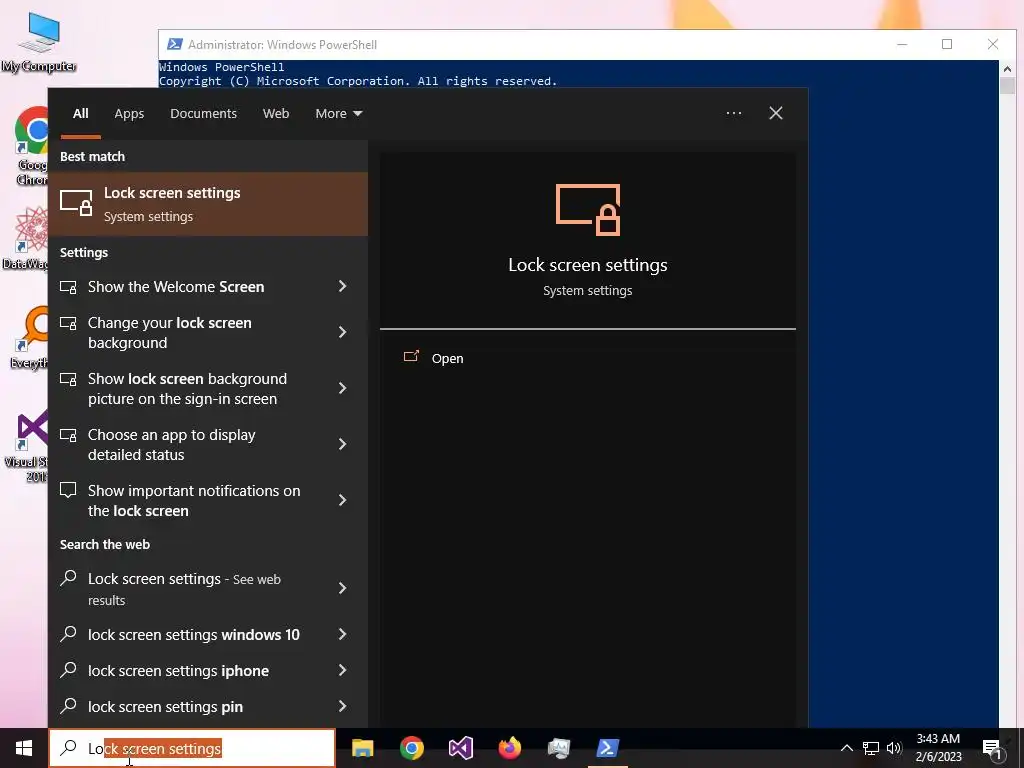Open the Lock screen settings best match
The width and height of the screenshot is (1024, 768).
(208, 204)
